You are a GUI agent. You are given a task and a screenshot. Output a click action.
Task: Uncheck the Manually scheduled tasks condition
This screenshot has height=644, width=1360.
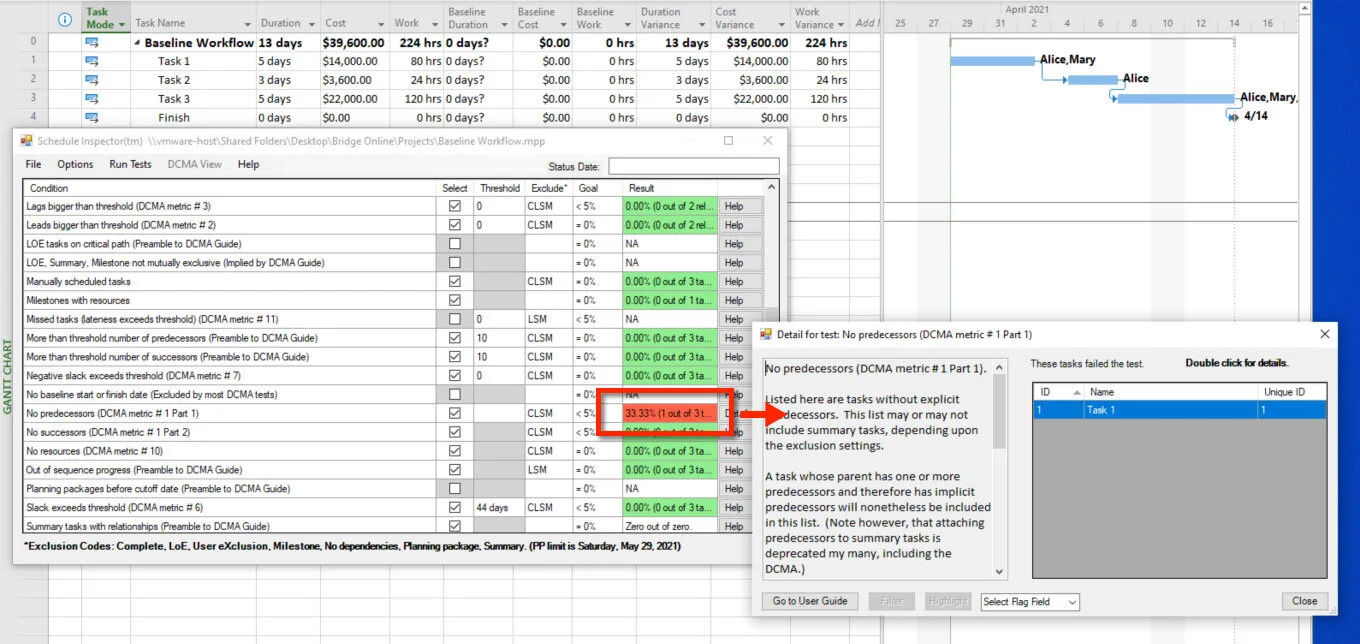(455, 281)
